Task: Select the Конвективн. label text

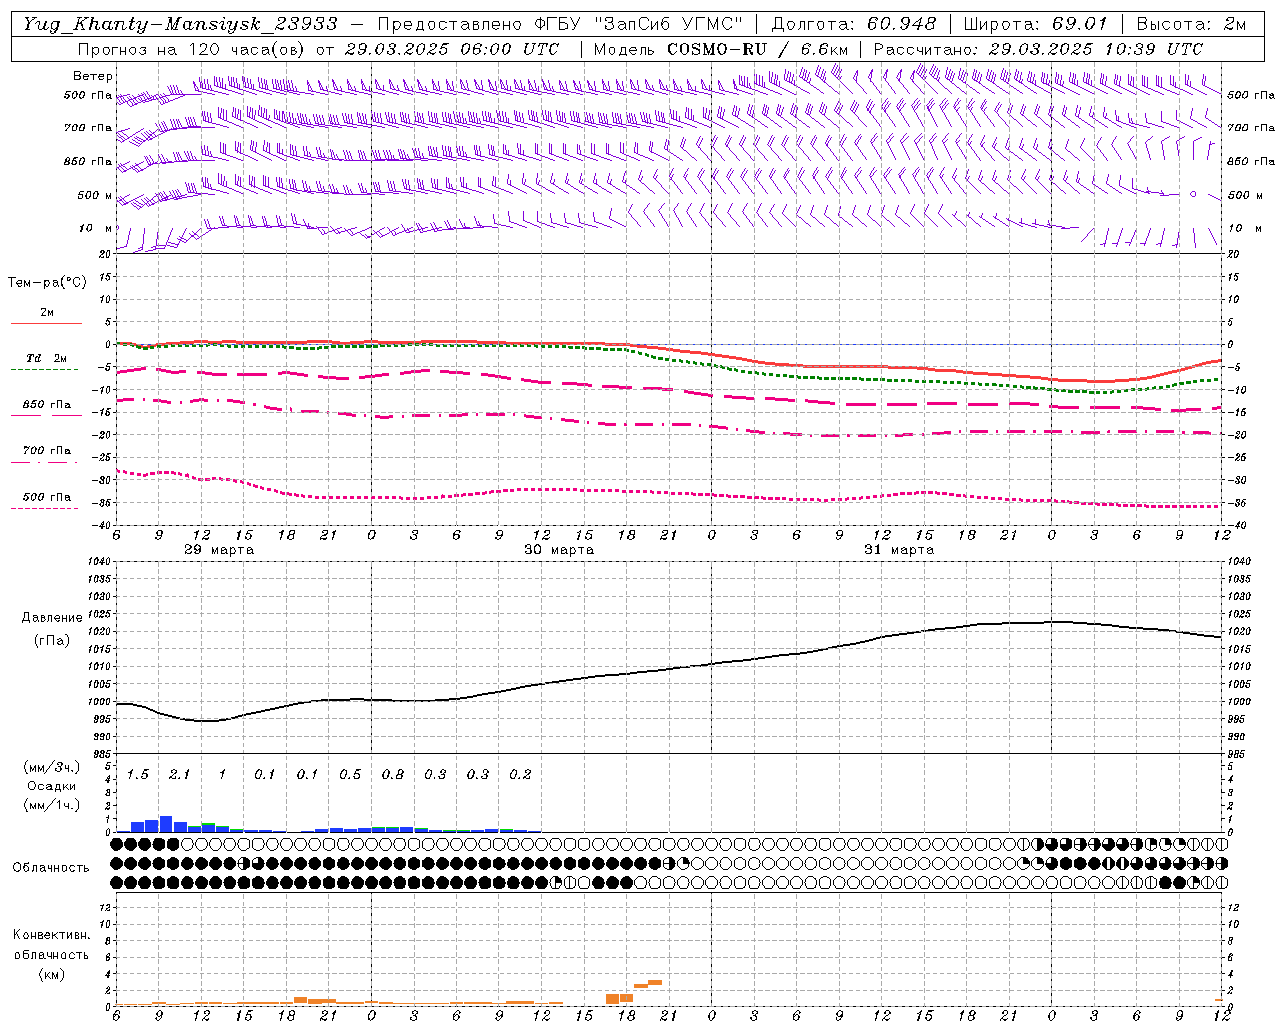Action: [51, 935]
